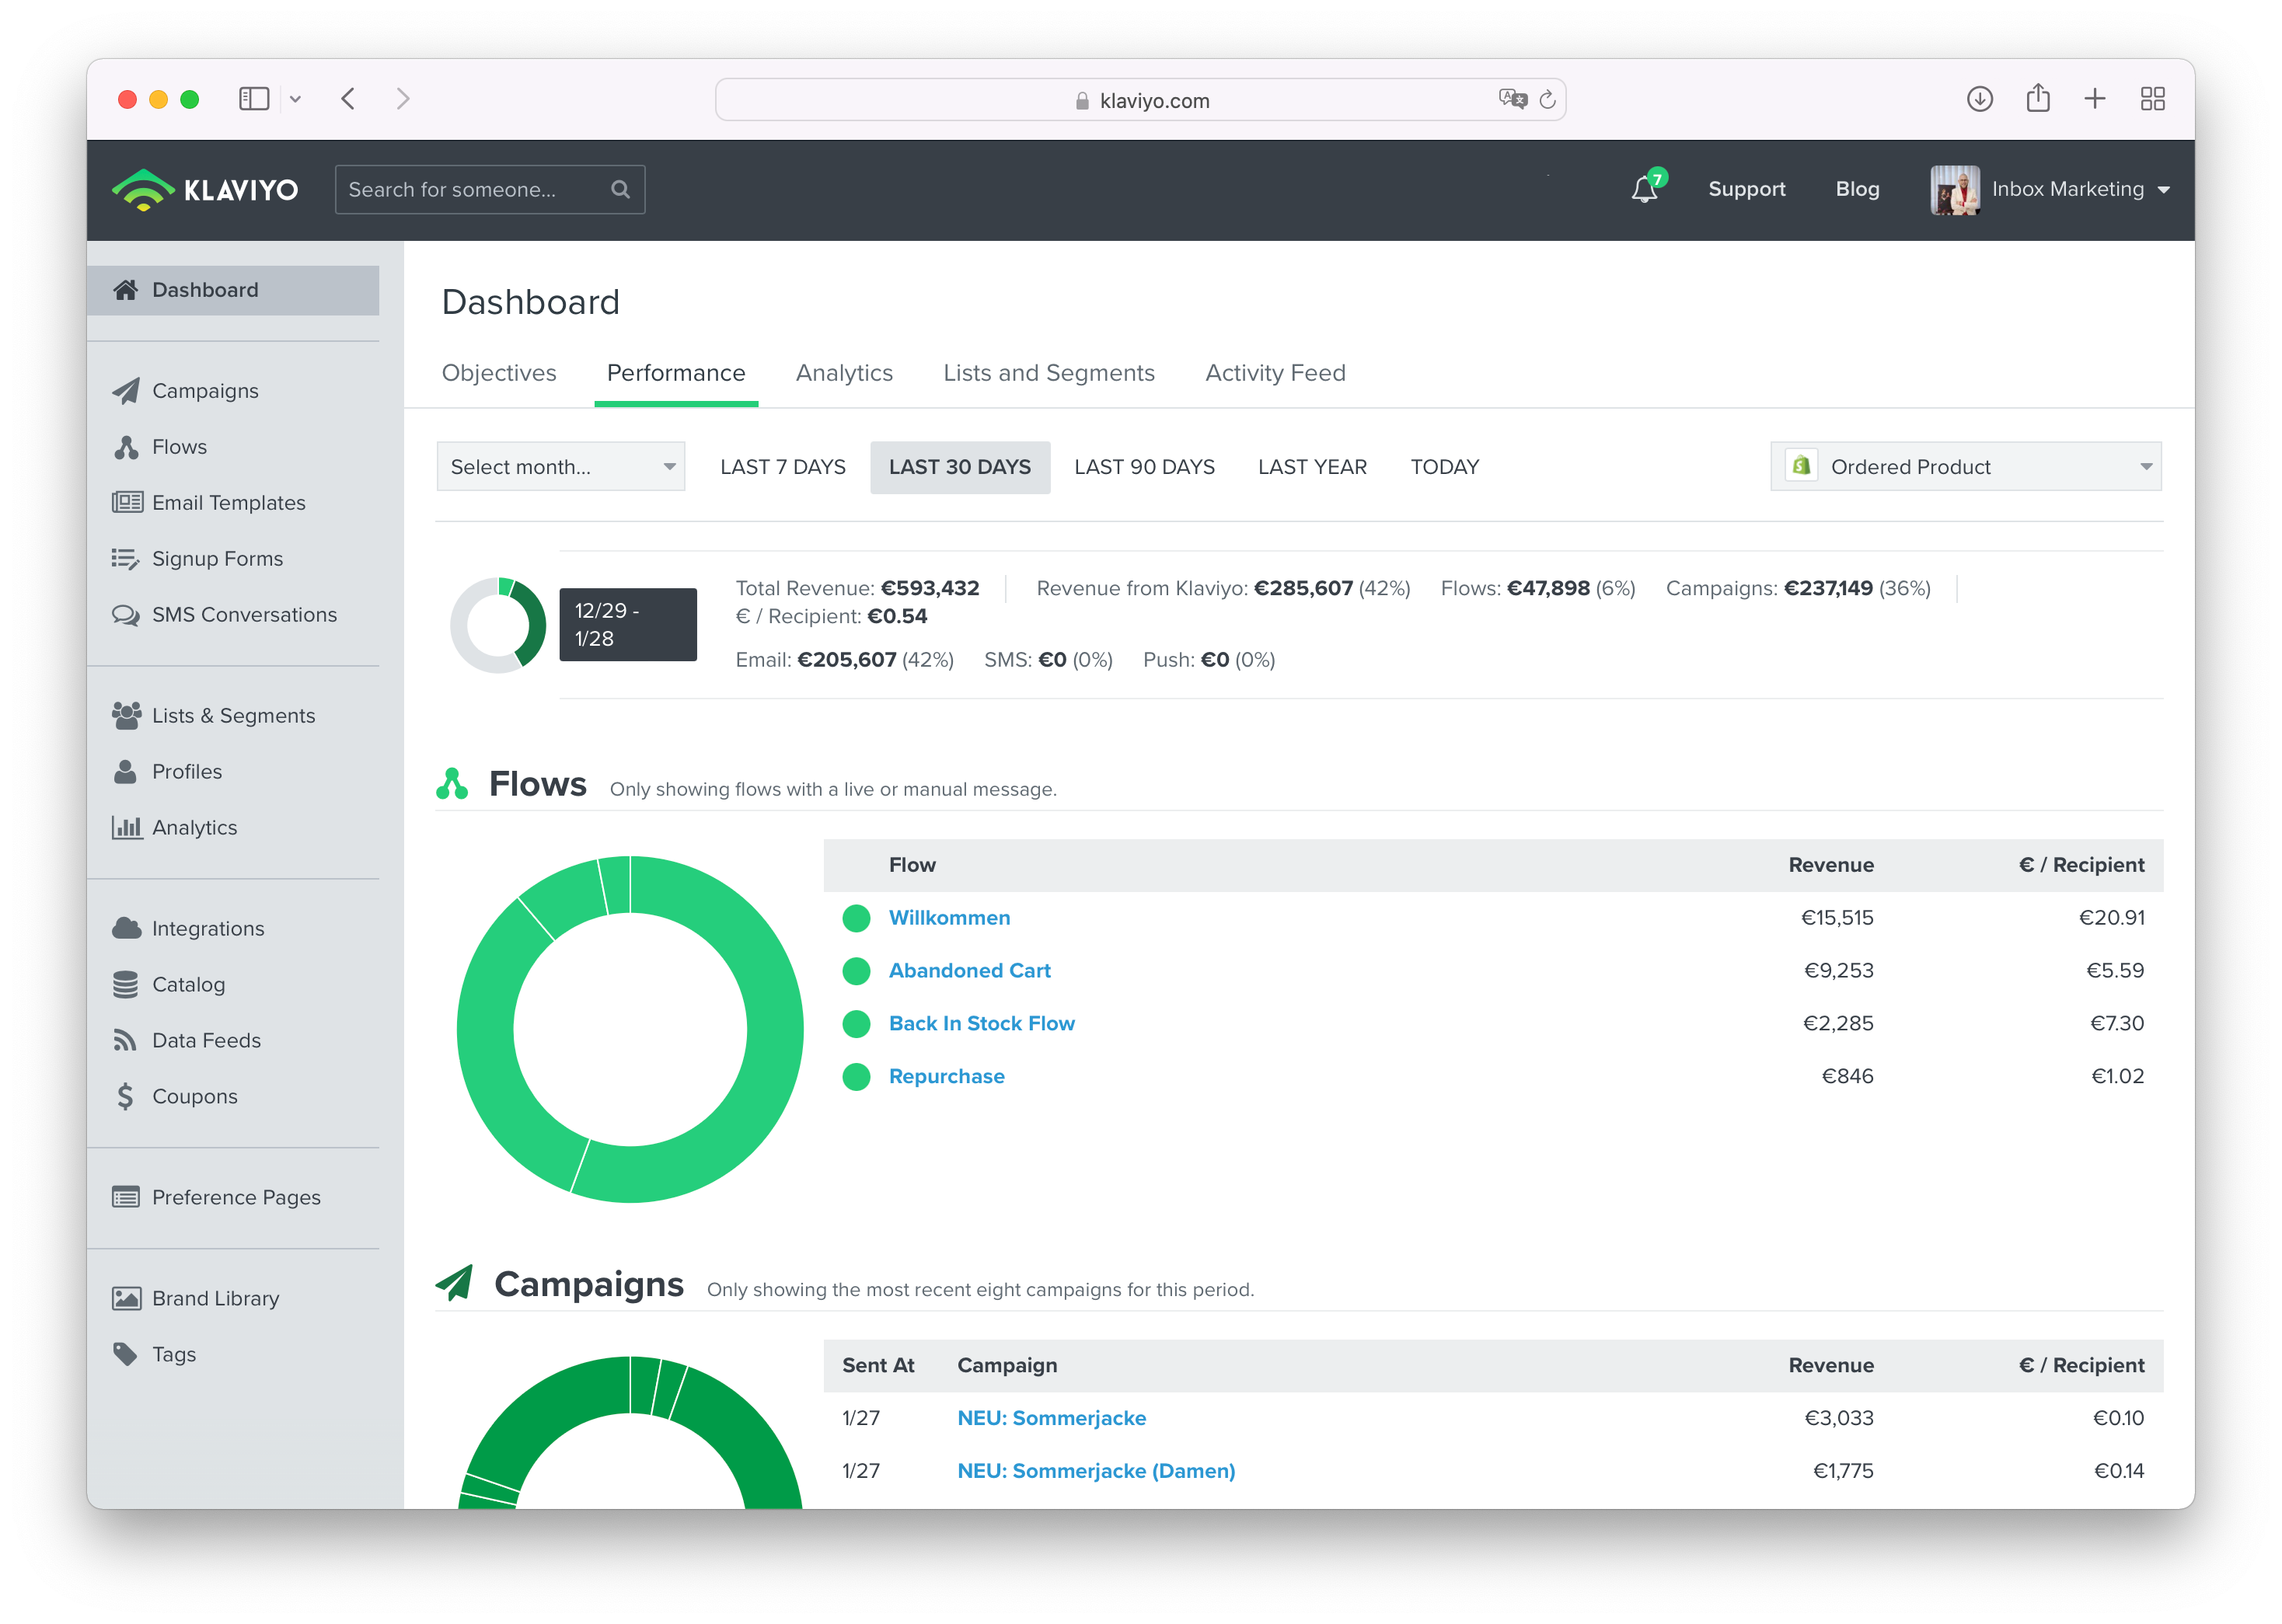This screenshot has width=2282, height=1624.
Task: Open the Abandoned Cart flow link
Action: 969,971
